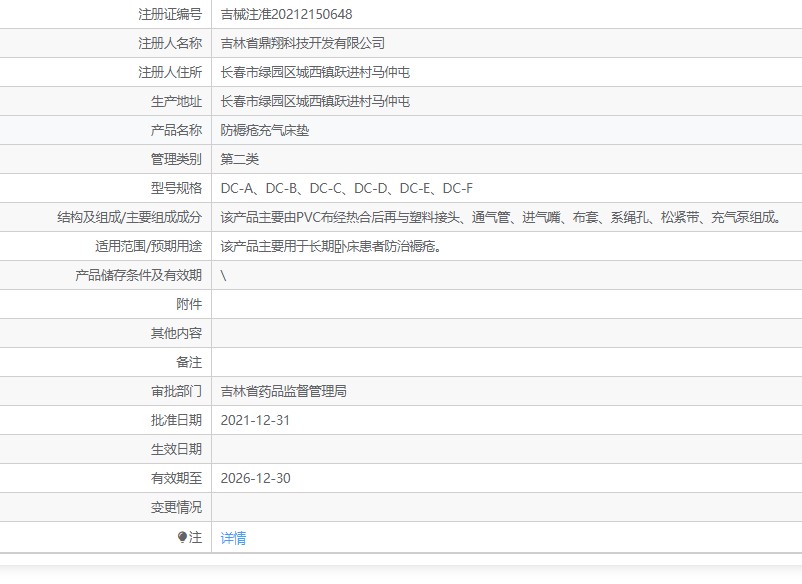Click the 注册人名称 label

(170, 43)
